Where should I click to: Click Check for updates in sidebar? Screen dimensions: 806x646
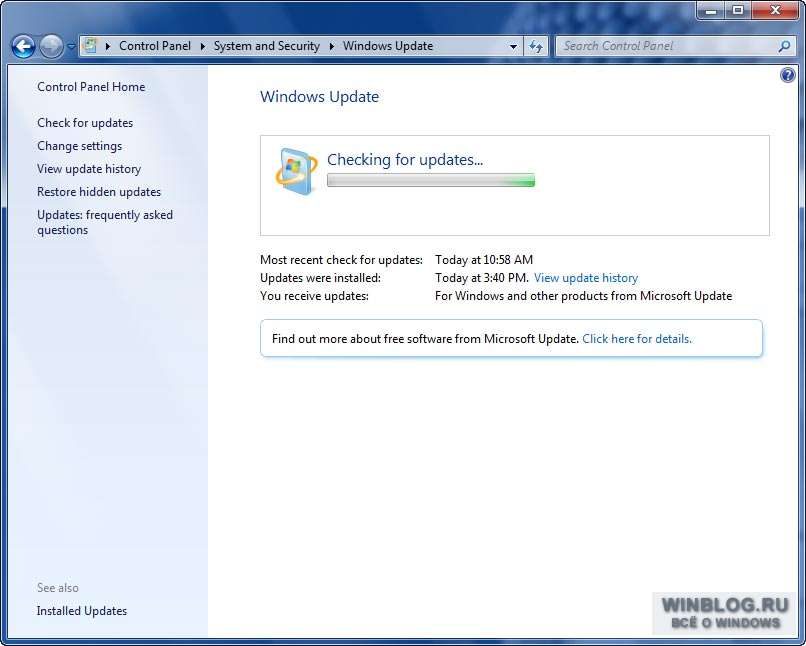(x=85, y=123)
